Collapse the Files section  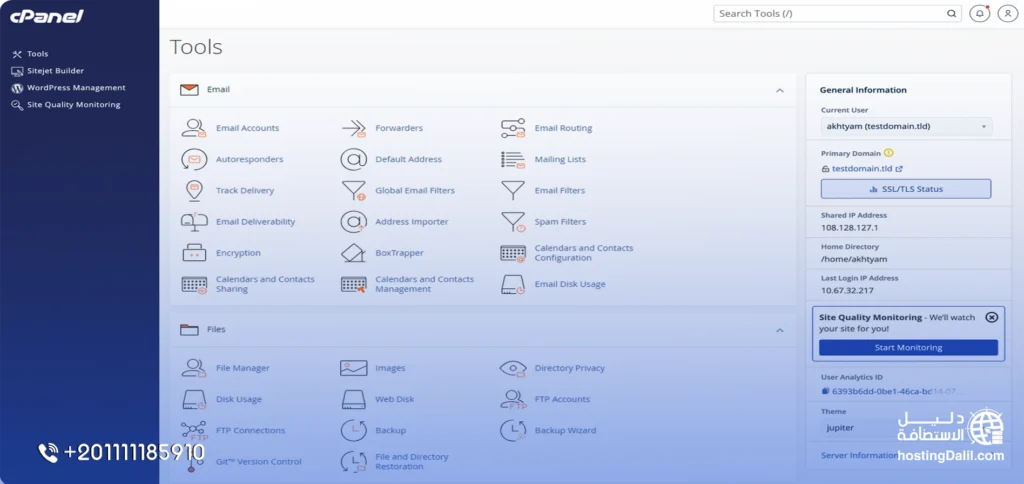coord(779,329)
